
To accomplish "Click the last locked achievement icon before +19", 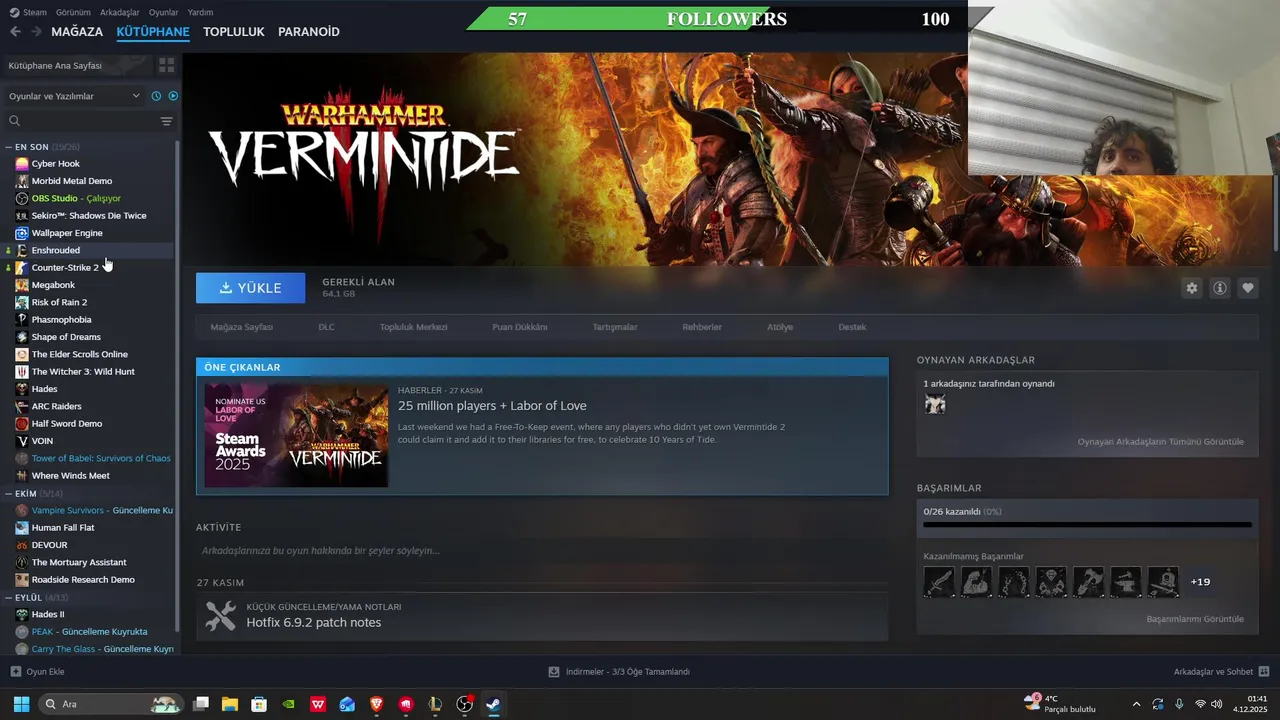I will pyautogui.click(x=1163, y=582).
